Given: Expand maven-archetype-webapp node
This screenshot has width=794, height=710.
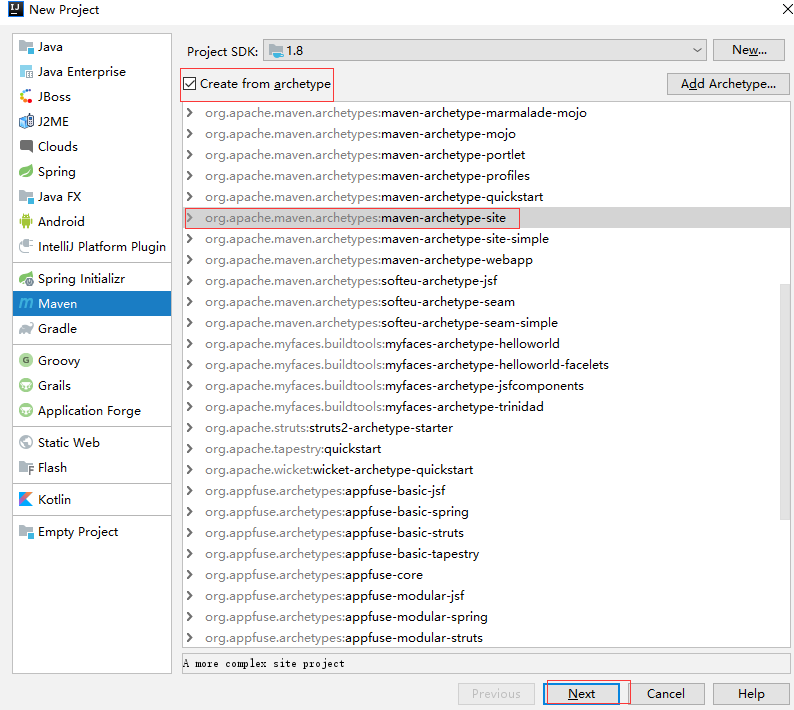Looking at the screenshot, I should [189, 260].
